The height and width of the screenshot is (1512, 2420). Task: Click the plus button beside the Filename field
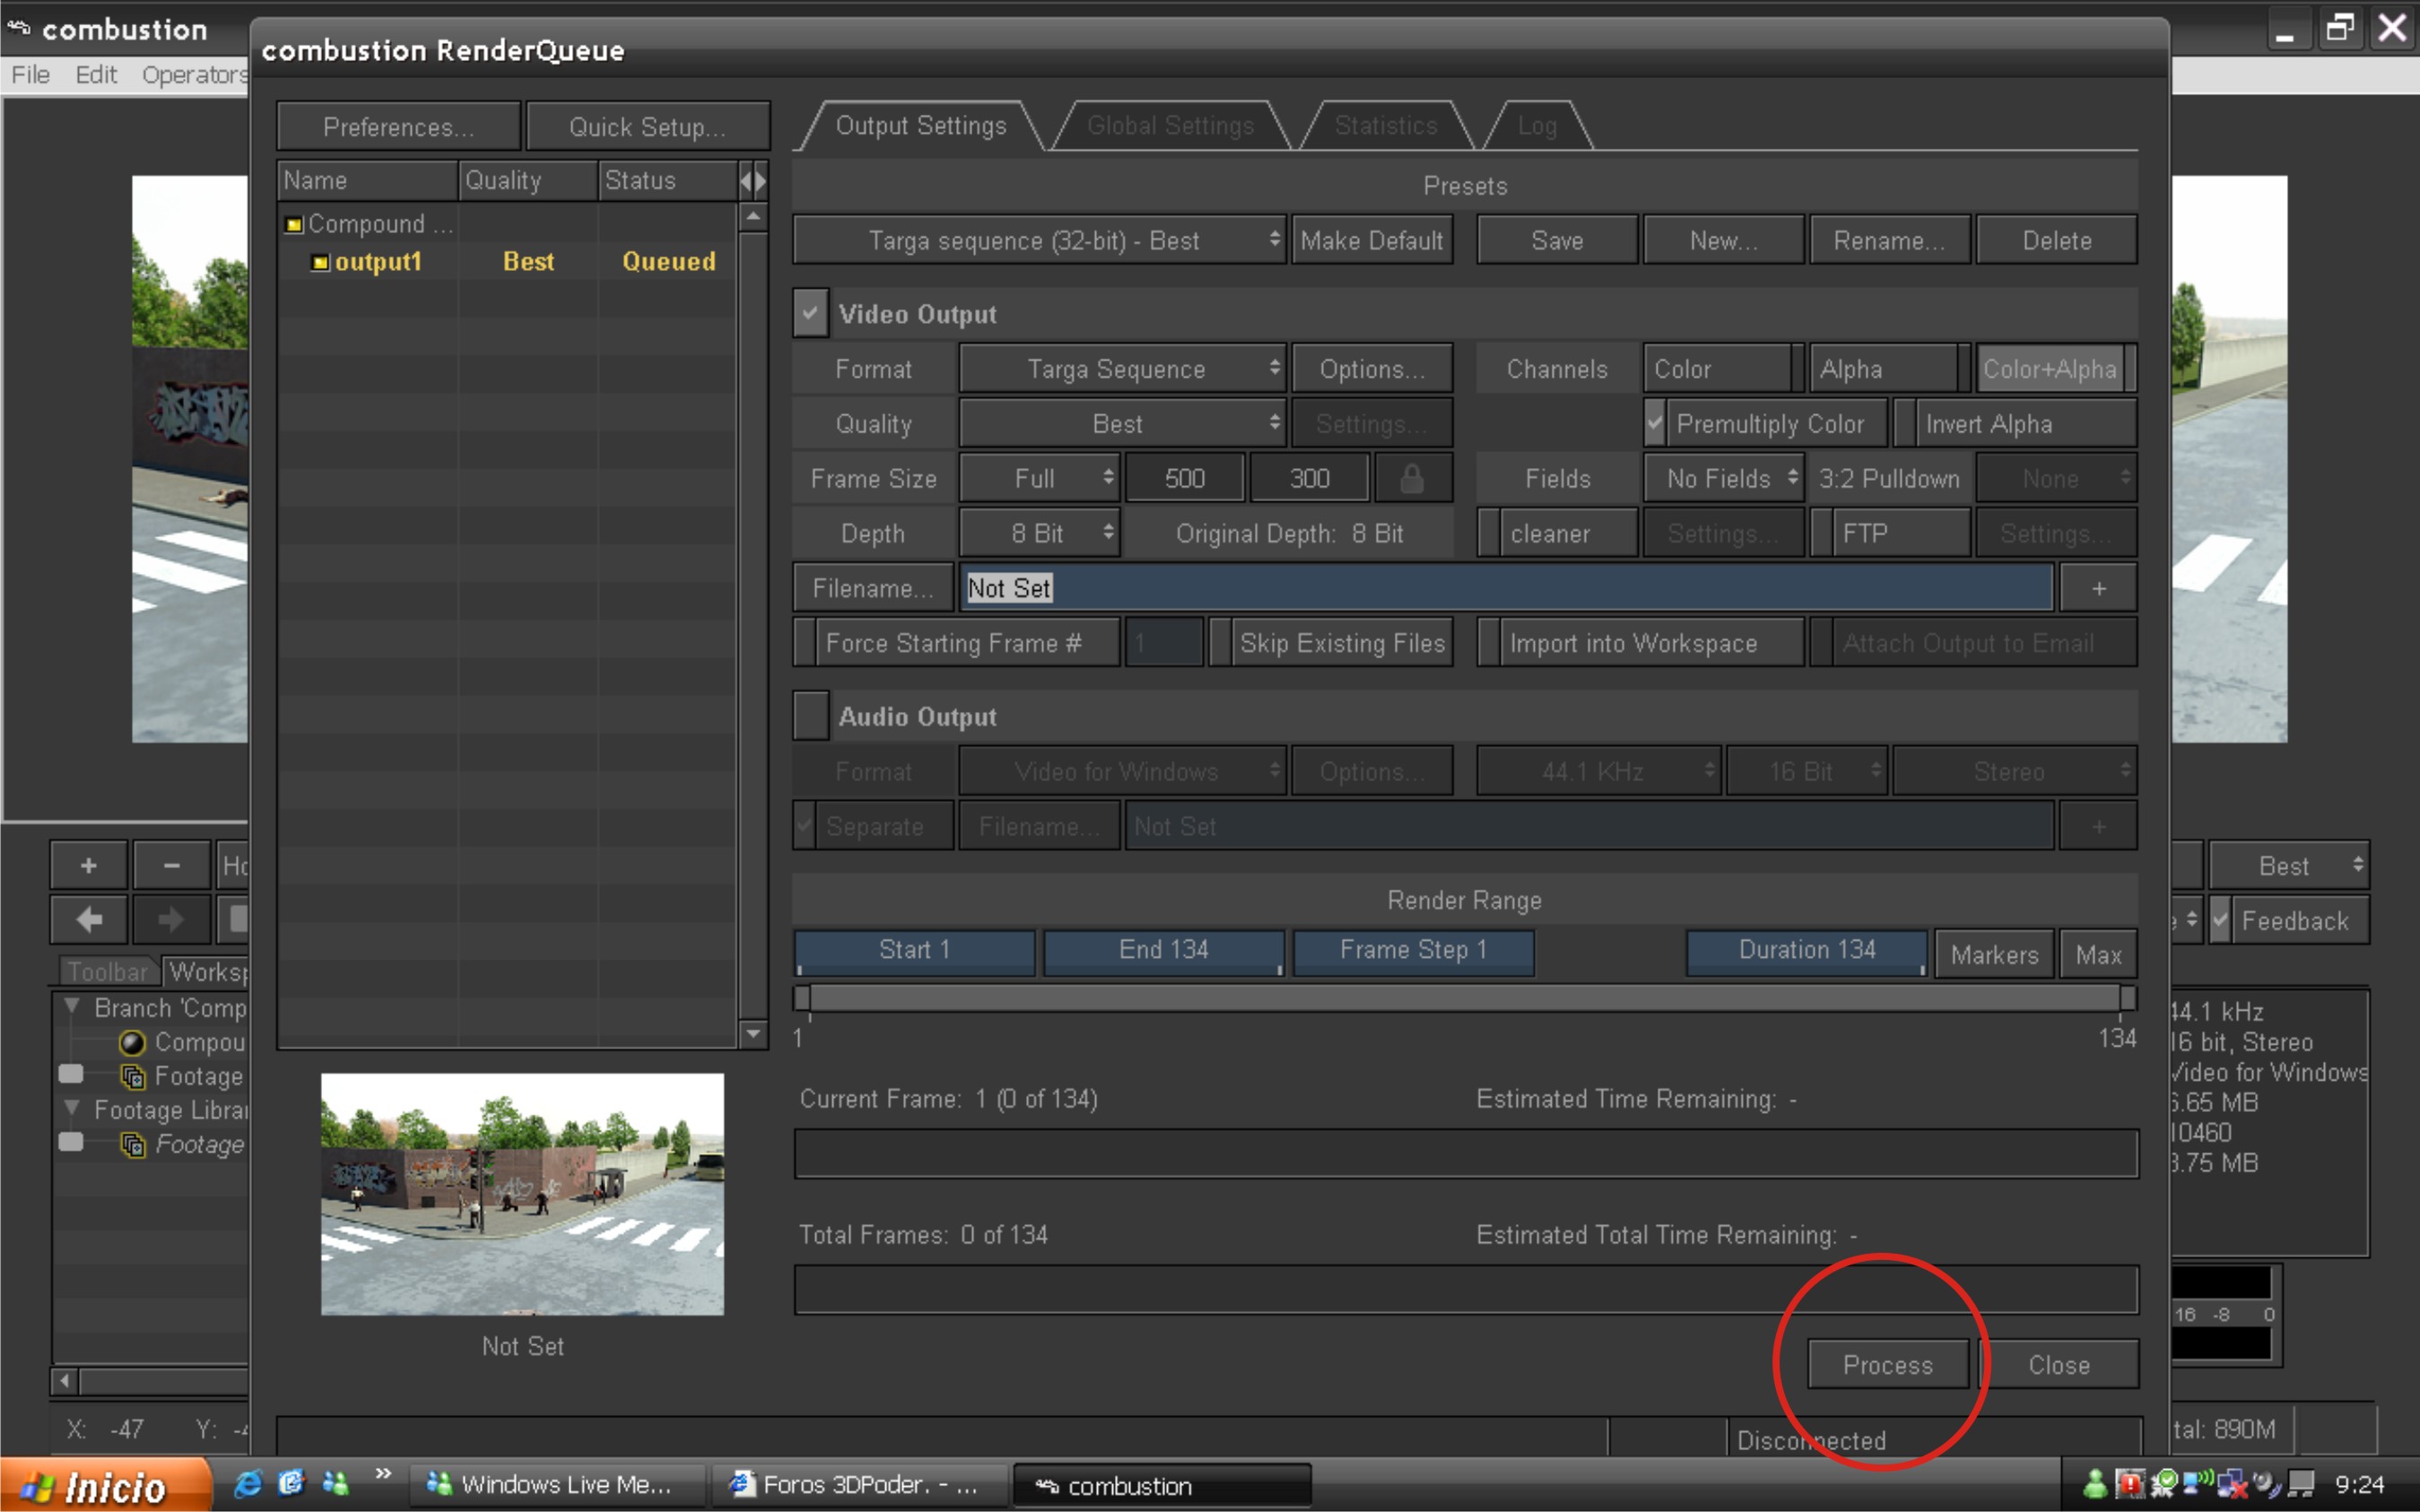[2098, 588]
